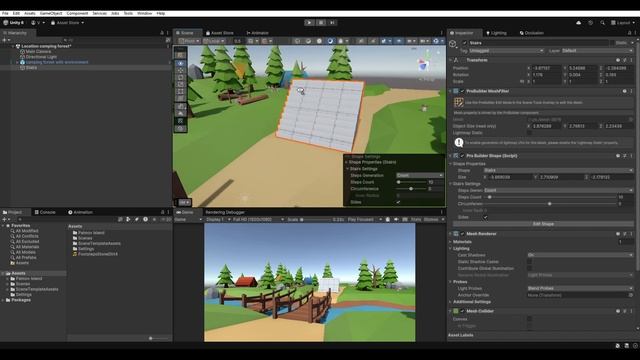This screenshot has height=360, width=640.
Task: Switch to the Lighting tab
Action: tap(496, 33)
